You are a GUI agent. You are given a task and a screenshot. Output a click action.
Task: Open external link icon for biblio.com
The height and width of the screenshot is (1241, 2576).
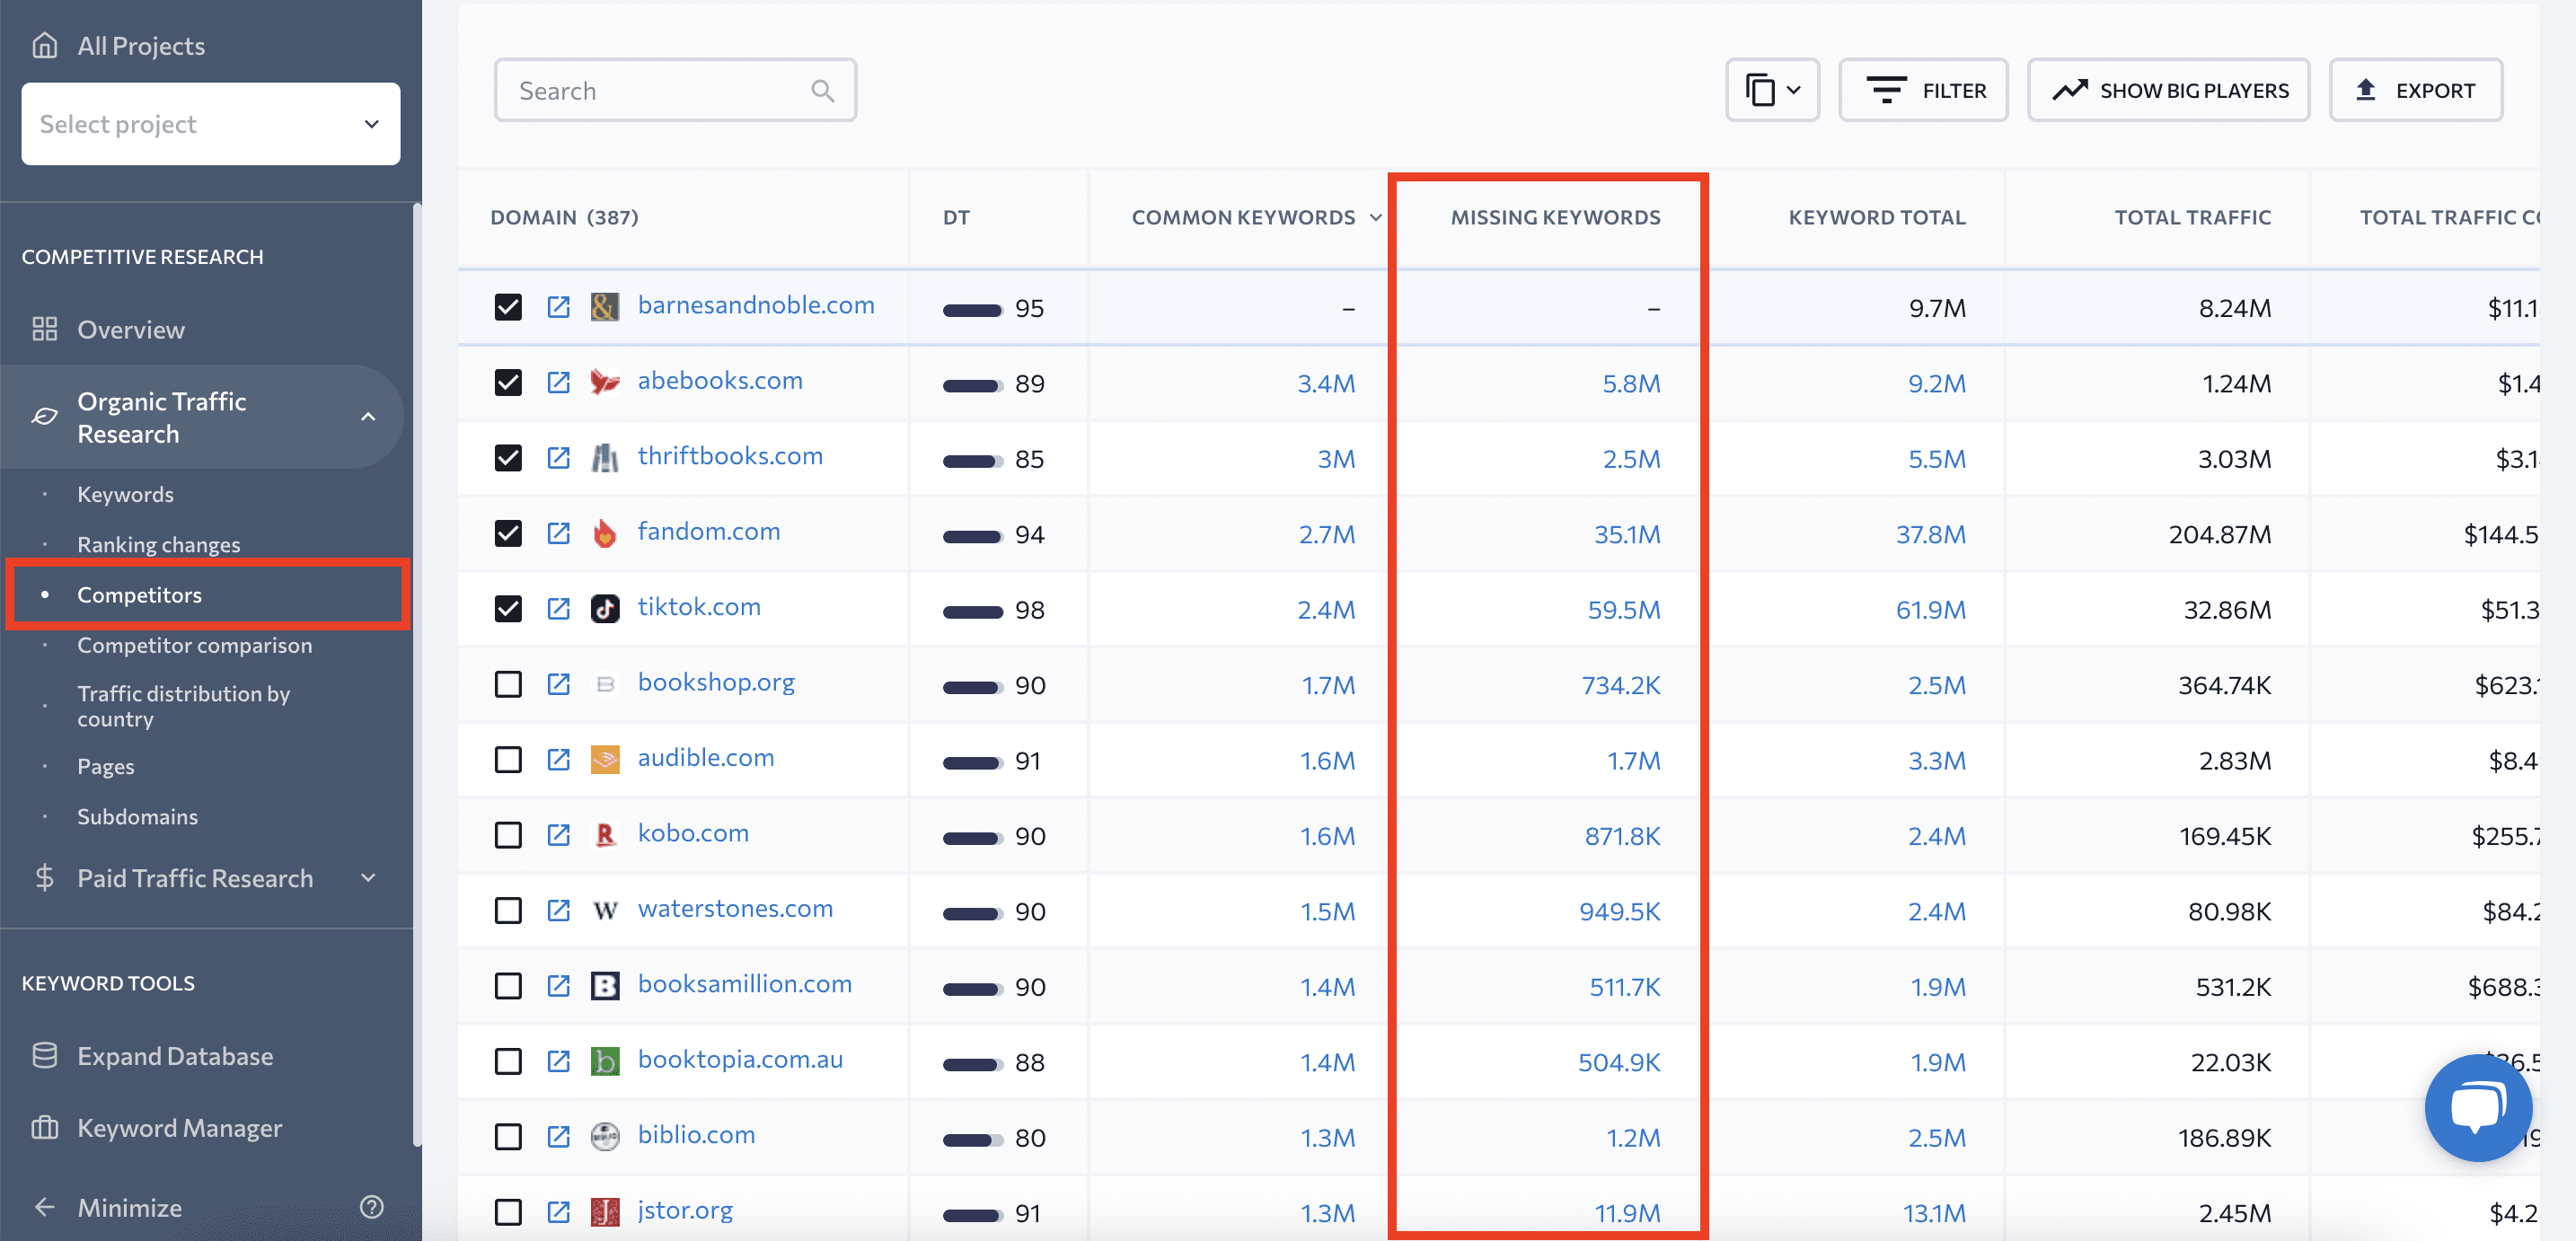[558, 1137]
